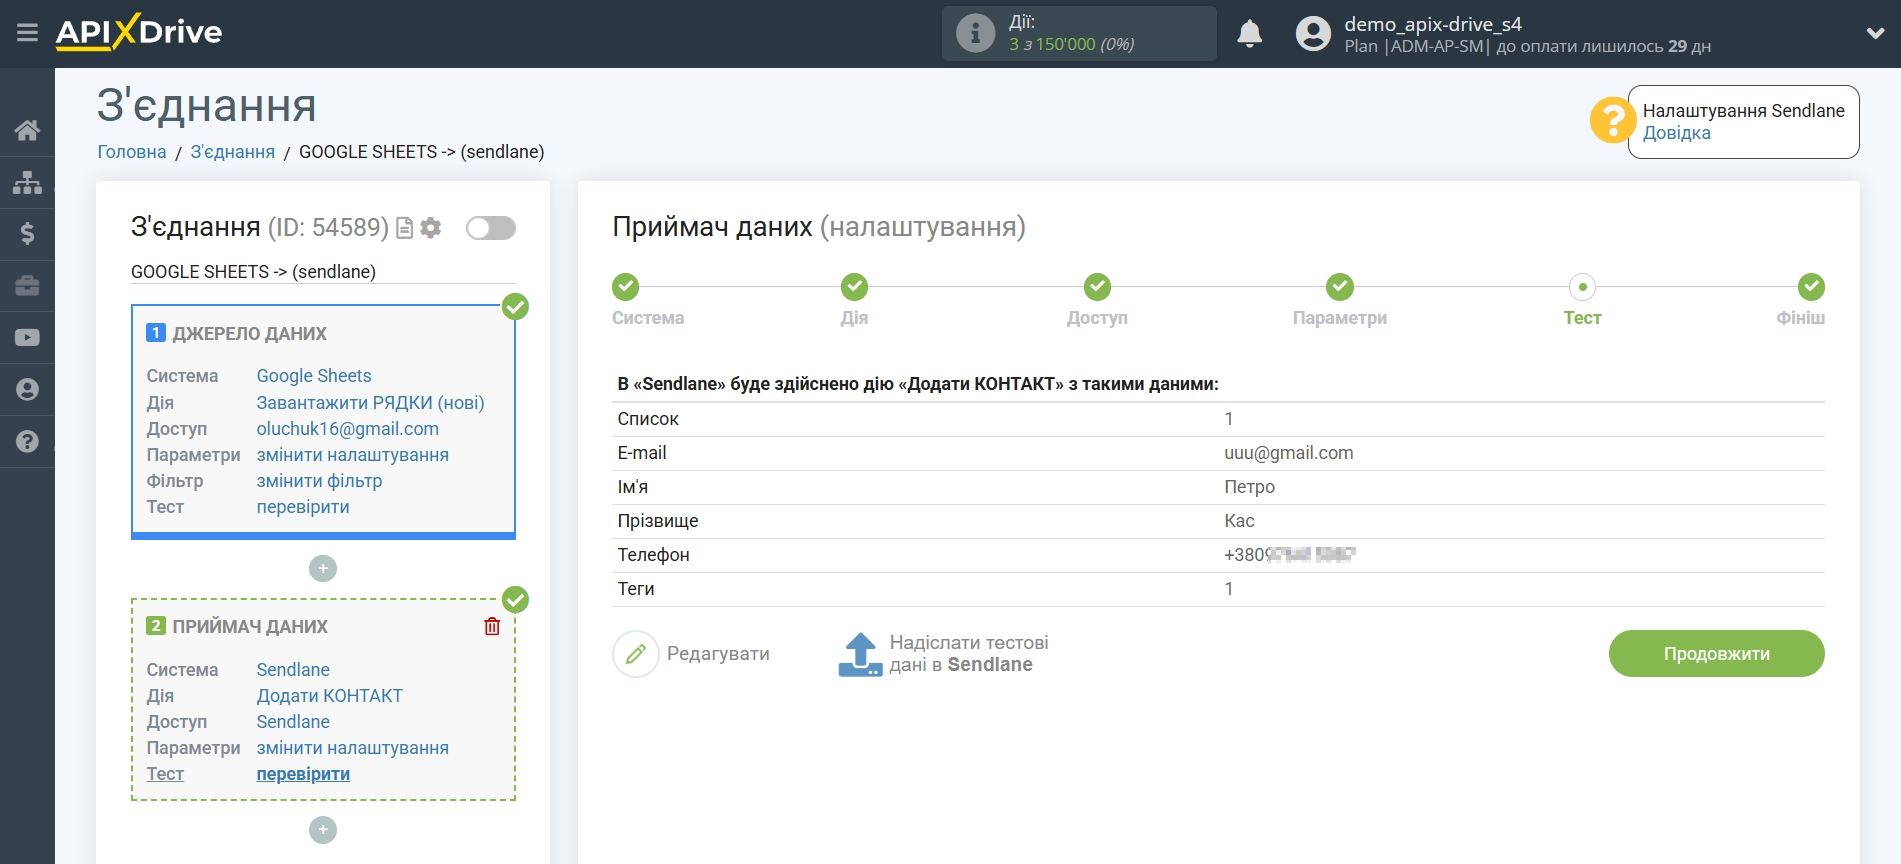Open the Google Sheets system link
This screenshot has height=864, width=1901.
point(314,376)
